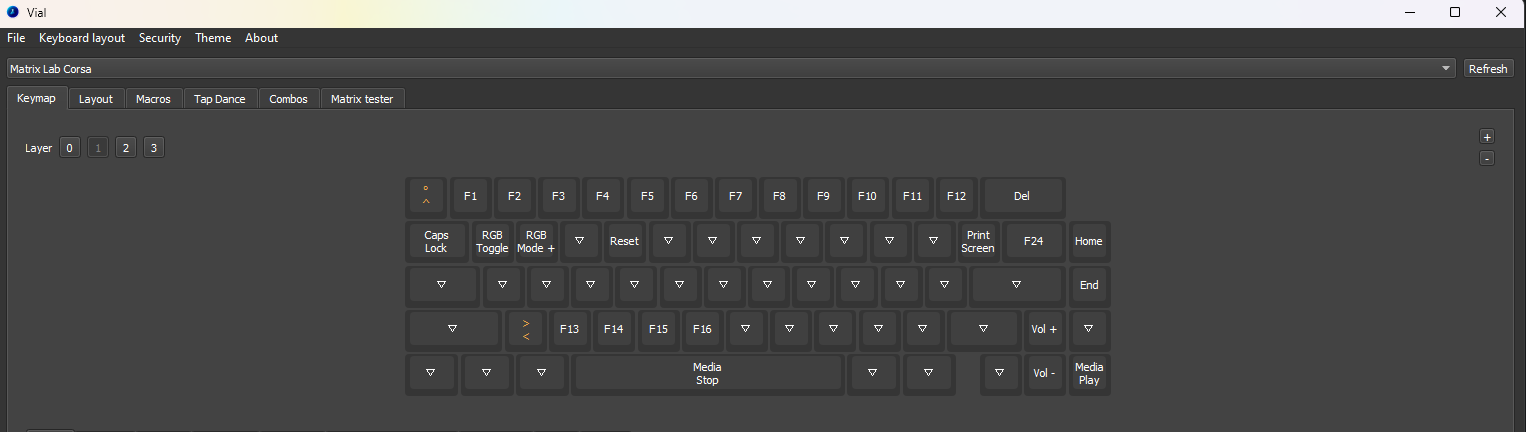Screen dimensions: 1526x432
Task: Minimize the Vial window
Action: point(1409,12)
